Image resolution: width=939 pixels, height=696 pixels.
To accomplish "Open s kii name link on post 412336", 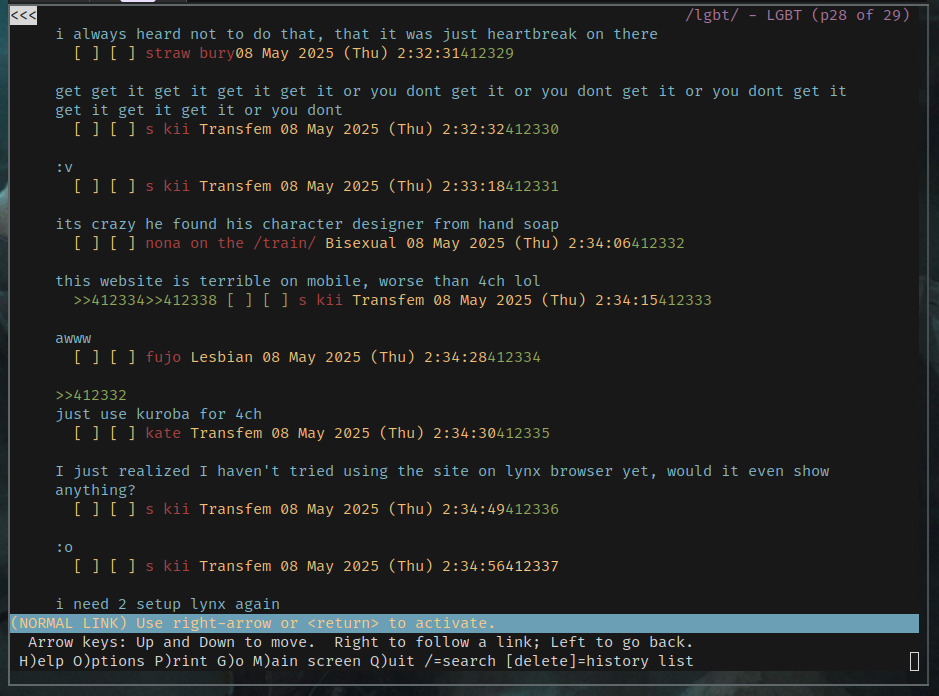I will (x=168, y=509).
